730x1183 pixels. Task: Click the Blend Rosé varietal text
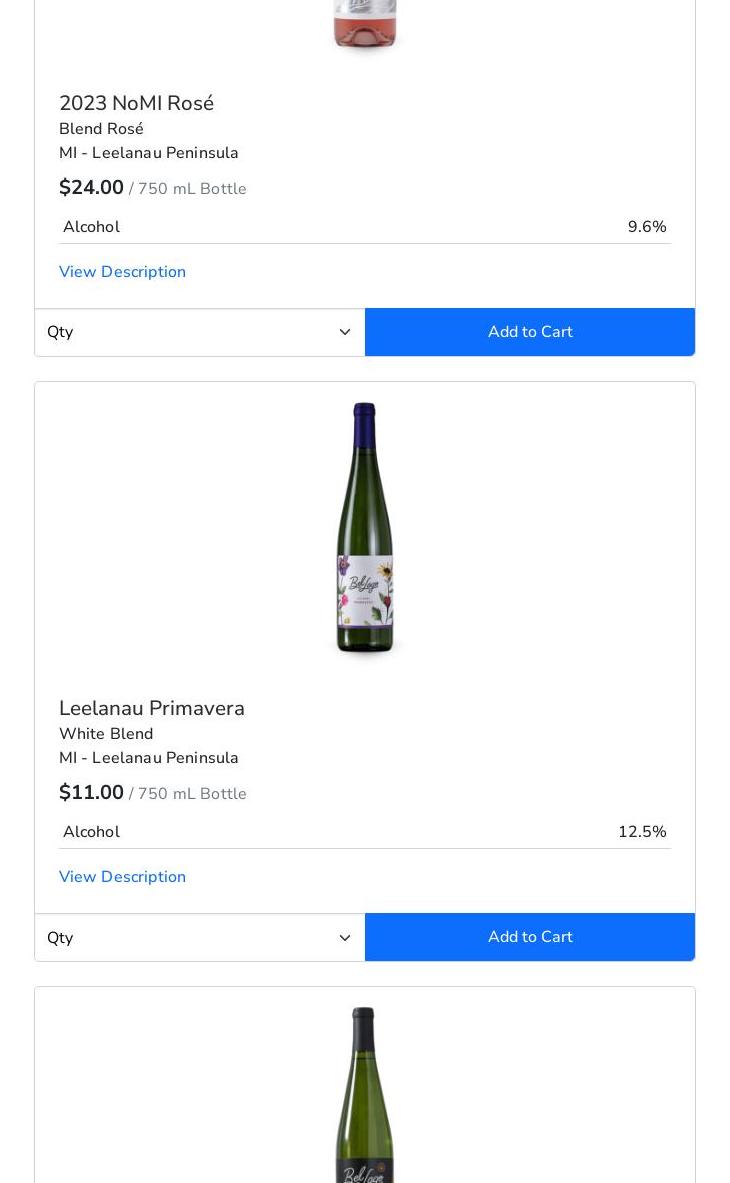point(101,129)
